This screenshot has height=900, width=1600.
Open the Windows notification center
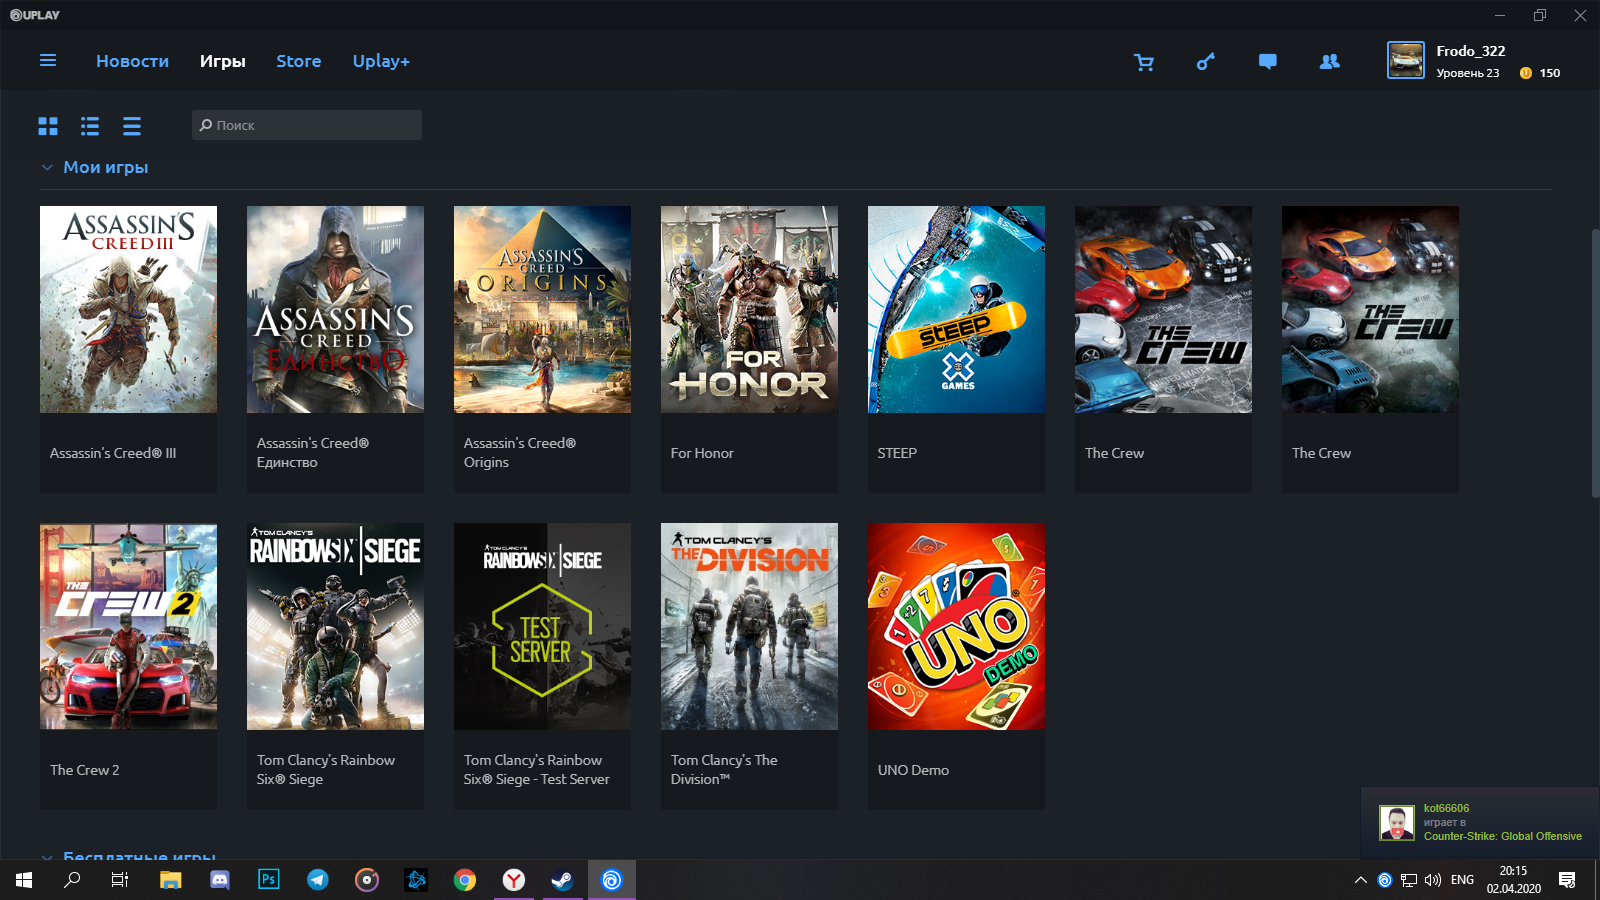pos(1567,880)
